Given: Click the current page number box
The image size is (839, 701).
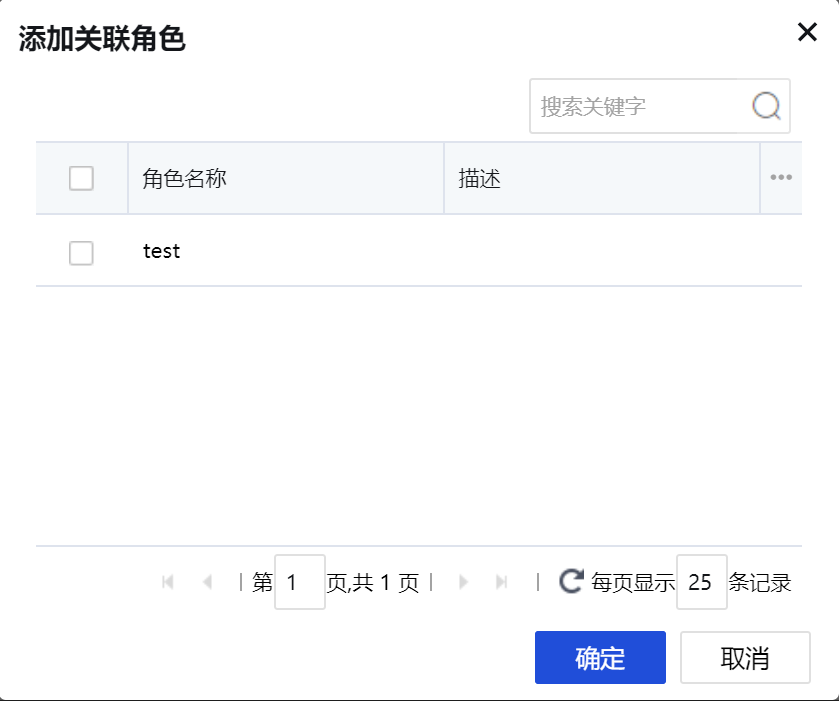Looking at the screenshot, I should coord(299,582).
